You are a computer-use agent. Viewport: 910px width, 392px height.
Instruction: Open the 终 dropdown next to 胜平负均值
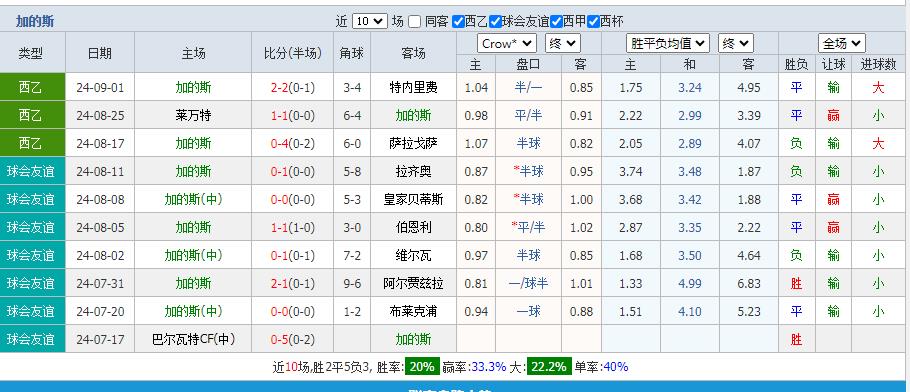(735, 43)
